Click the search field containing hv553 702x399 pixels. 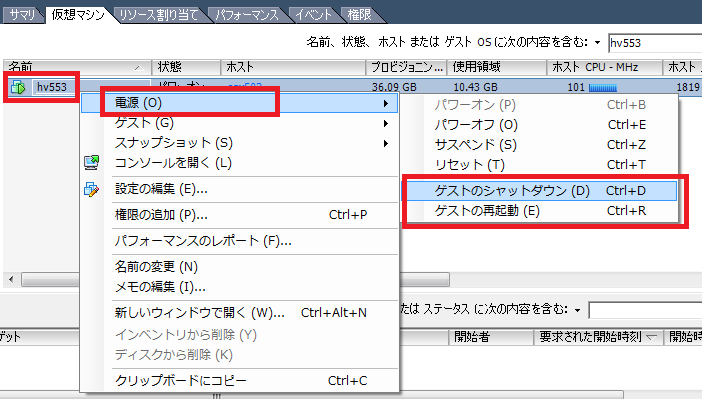pos(655,43)
